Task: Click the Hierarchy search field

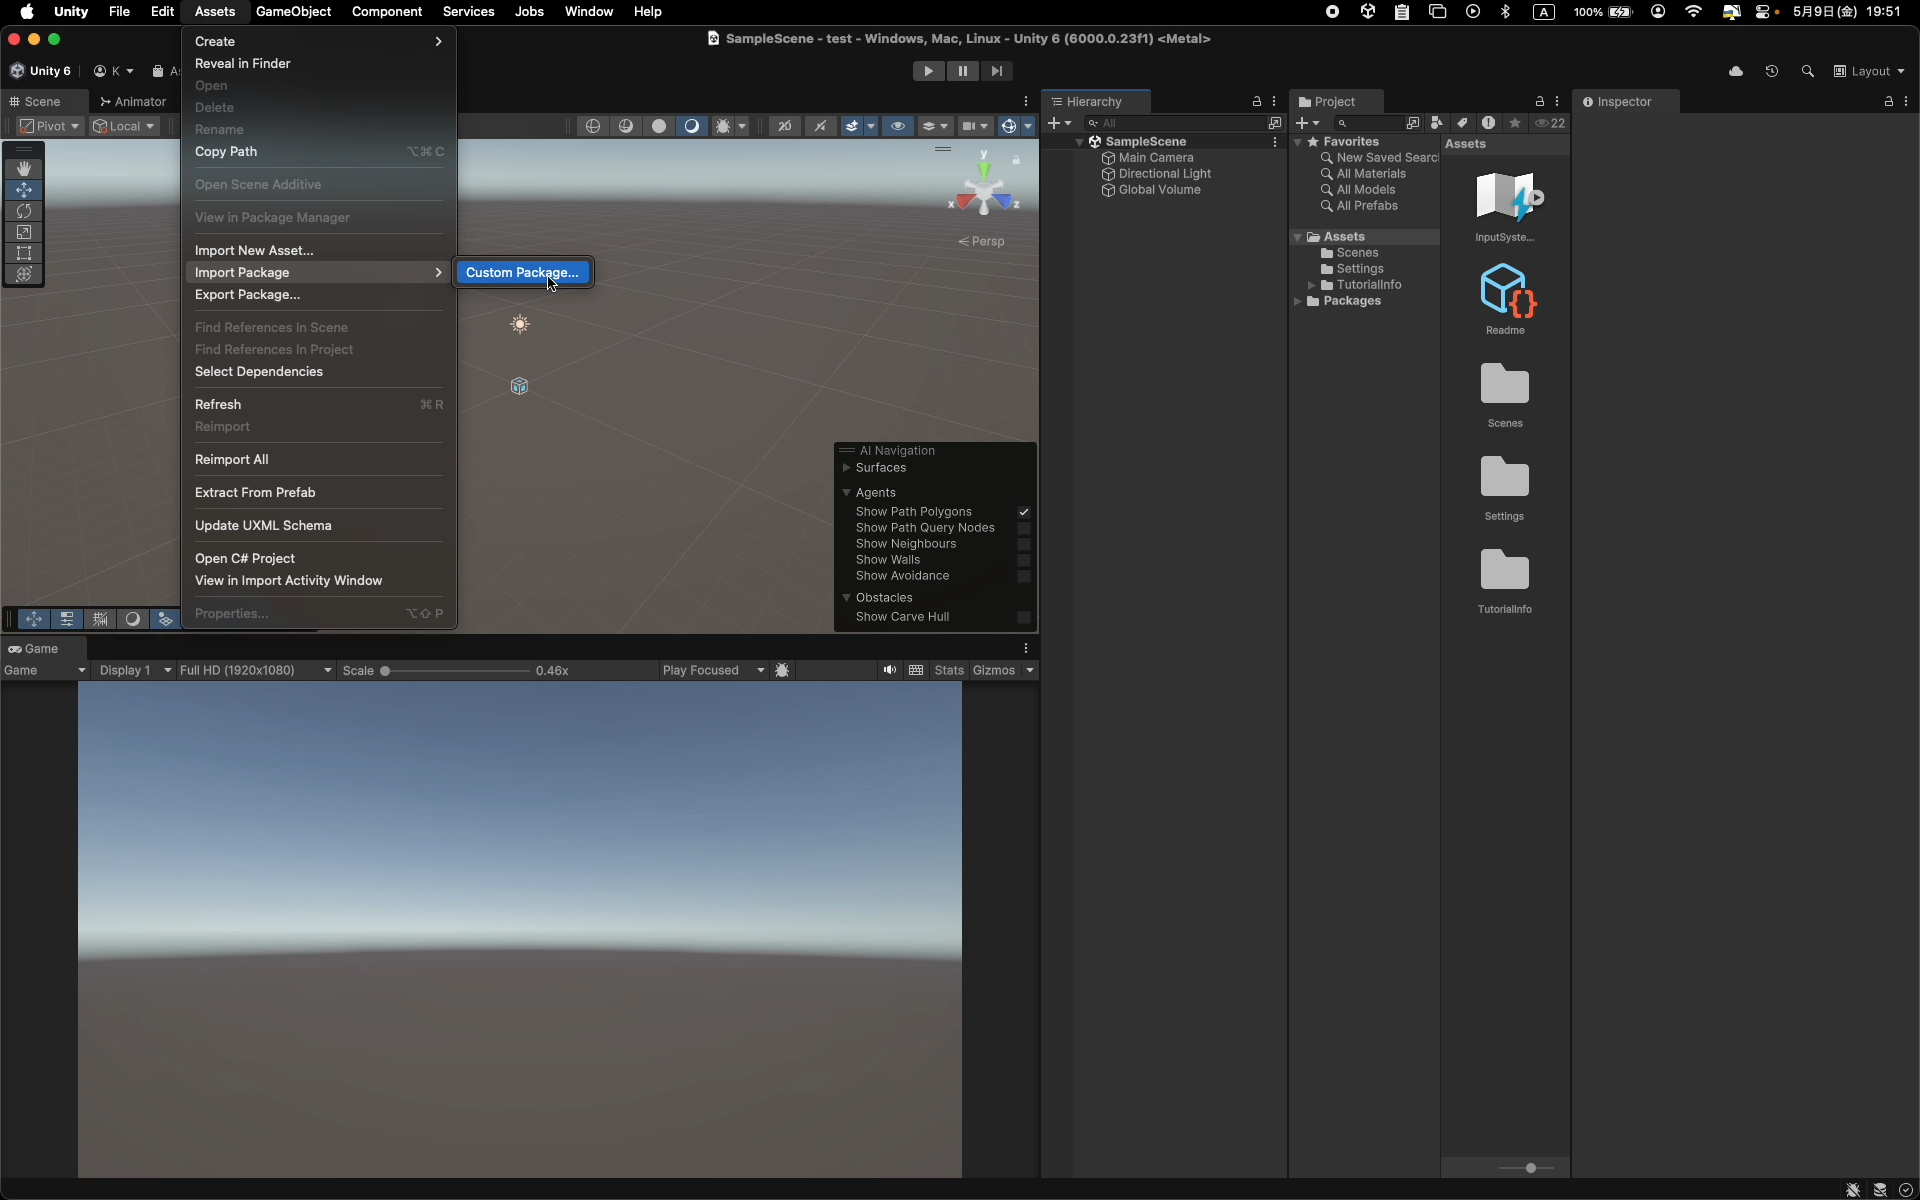Action: [1175, 123]
